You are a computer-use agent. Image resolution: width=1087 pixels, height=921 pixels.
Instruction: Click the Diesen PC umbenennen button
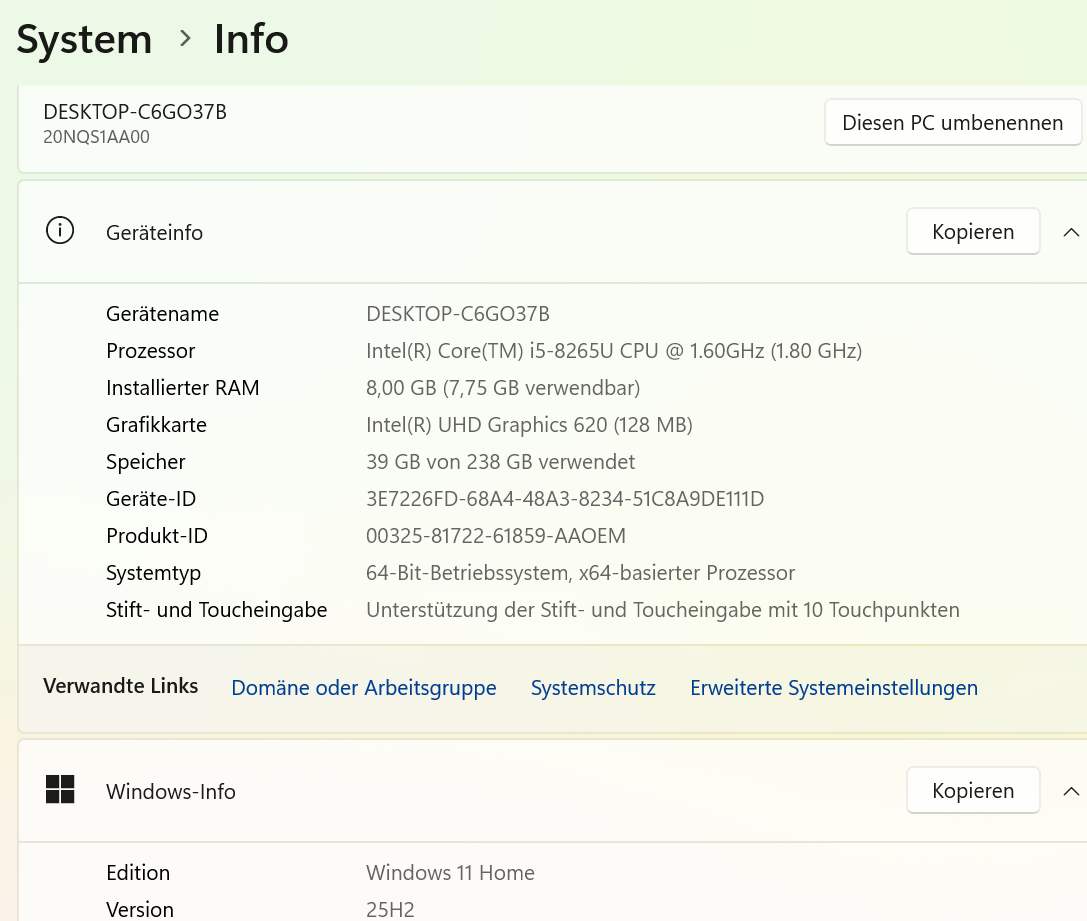coord(953,123)
